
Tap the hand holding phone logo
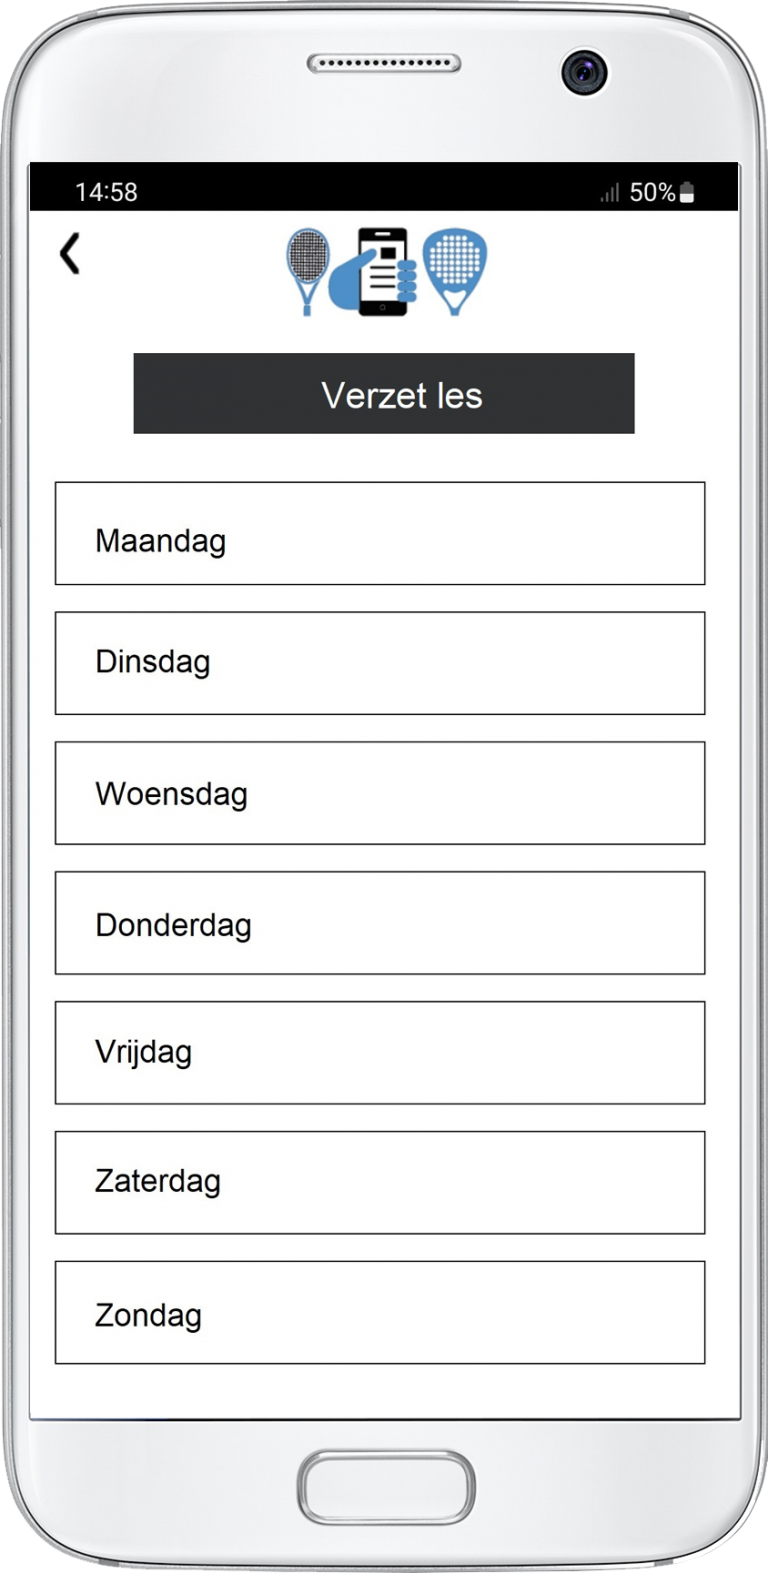376,272
